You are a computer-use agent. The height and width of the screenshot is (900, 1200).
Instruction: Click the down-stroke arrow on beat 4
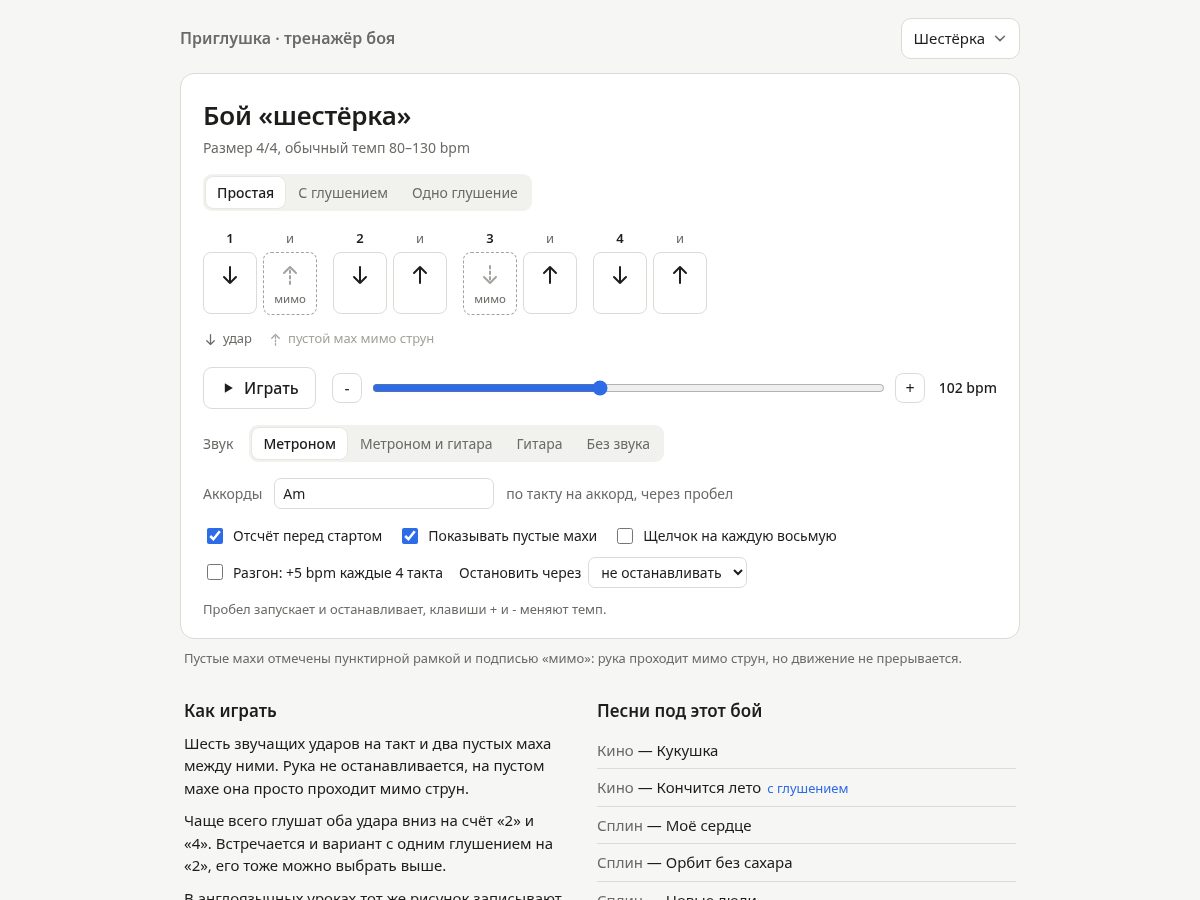[620, 283]
